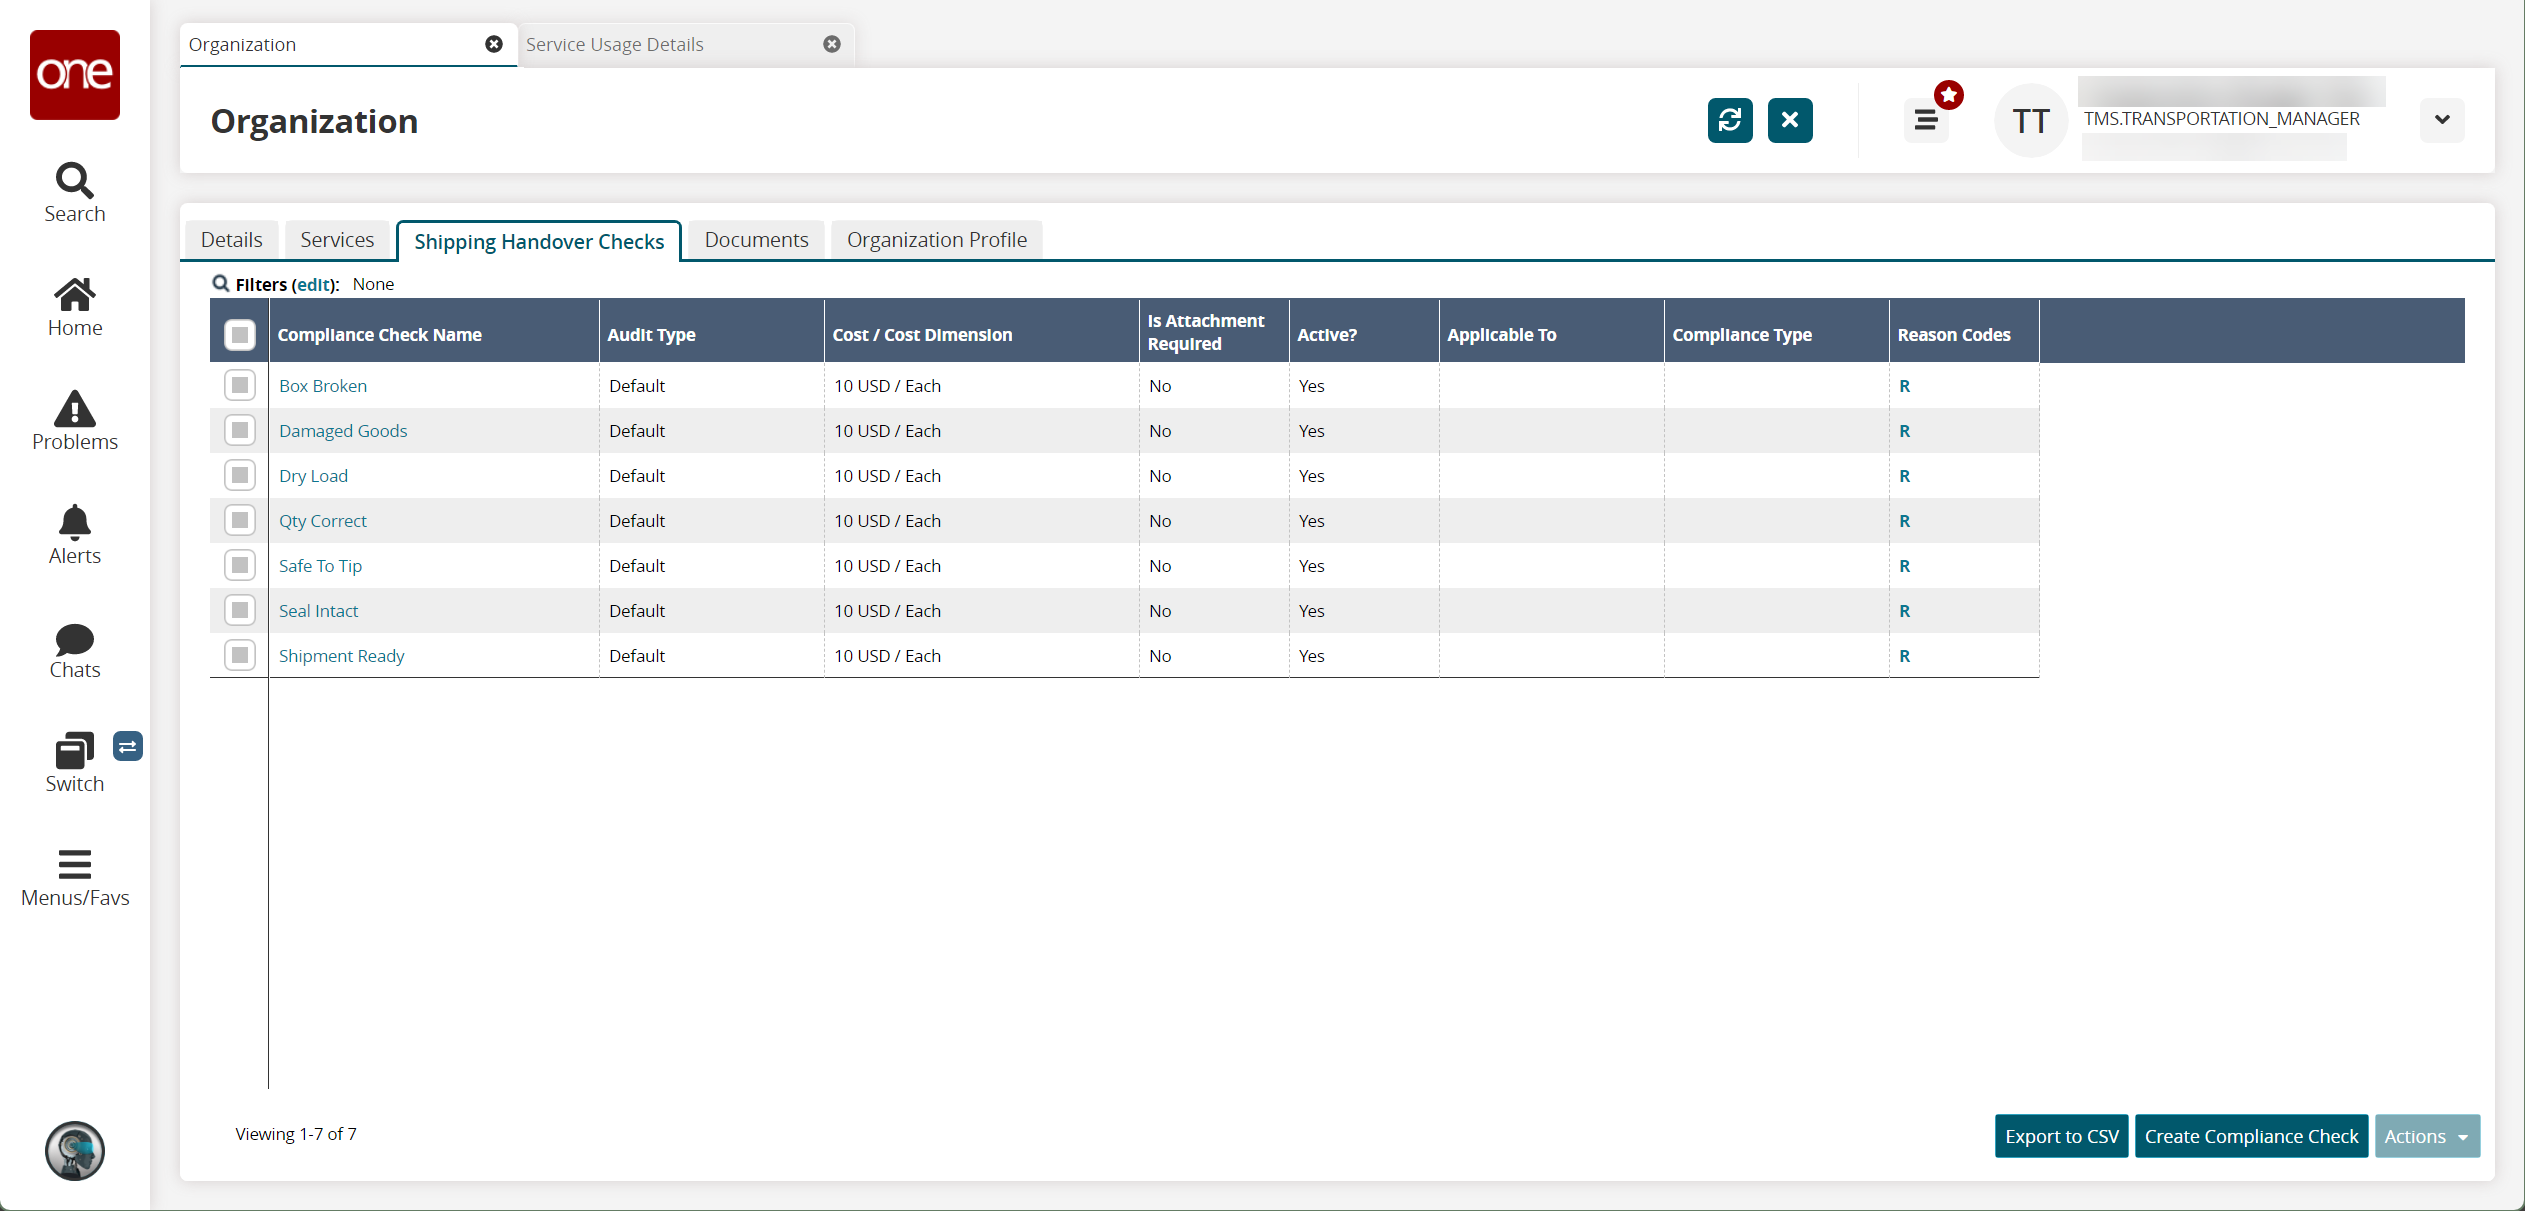Switch to the Details tab
Image resolution: width=2525 pixels, height=1211 pixels.
(232, 240)
